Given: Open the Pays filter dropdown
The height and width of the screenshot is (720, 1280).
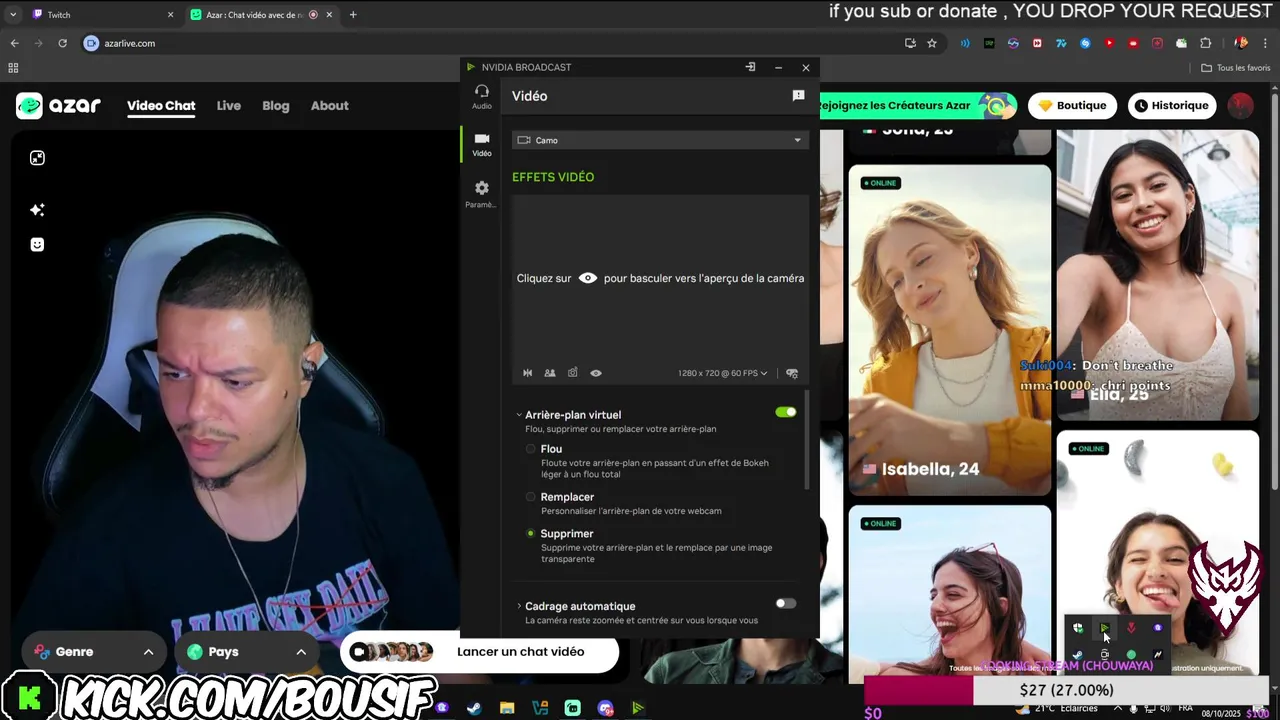Looking at the screenshot, I should tap(246, 652).
